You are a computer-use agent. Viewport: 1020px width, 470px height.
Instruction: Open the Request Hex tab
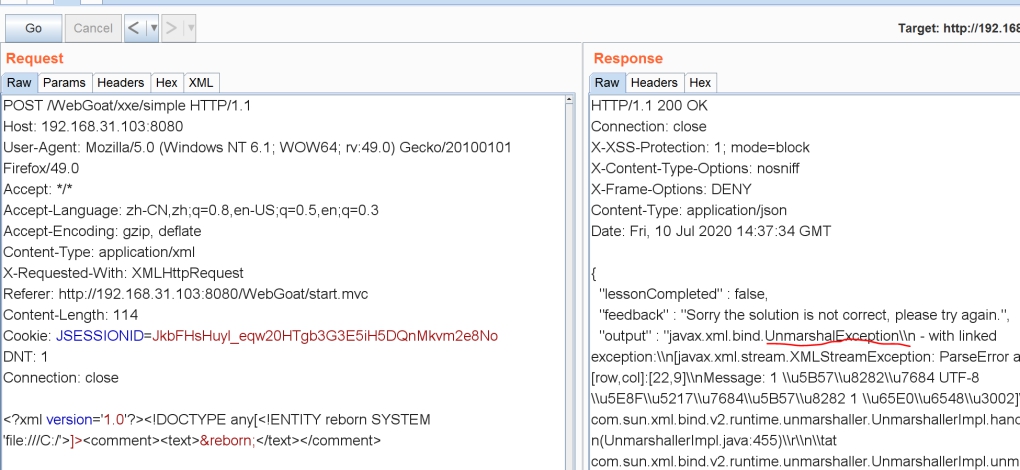tap(167, 83)
